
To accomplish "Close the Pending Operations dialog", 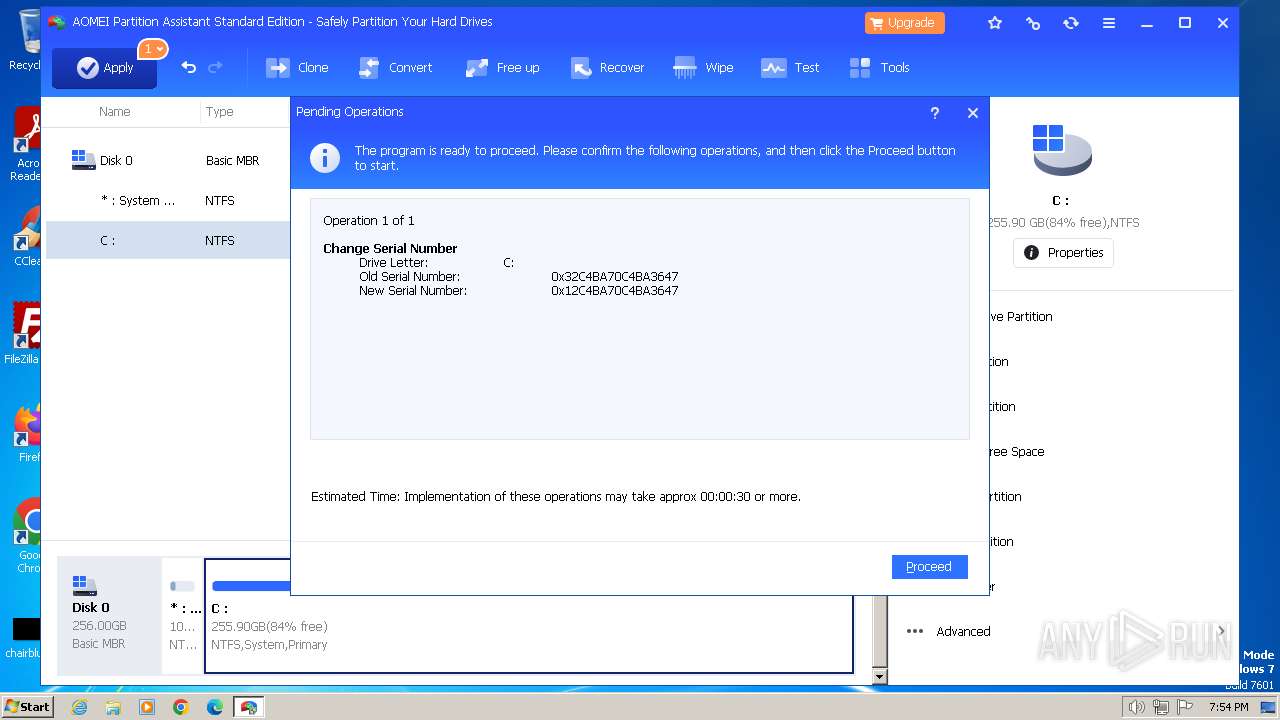I will click(972, 113).
